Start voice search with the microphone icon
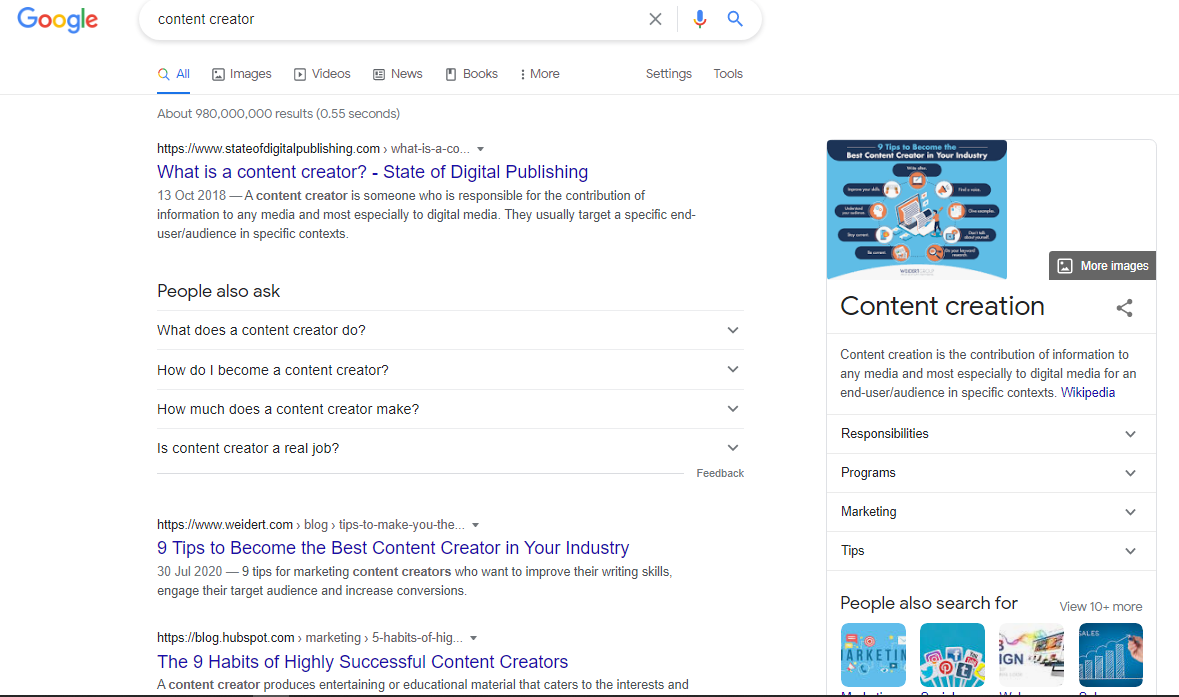Screen dimensions: 1179x697 click(700, 19)
